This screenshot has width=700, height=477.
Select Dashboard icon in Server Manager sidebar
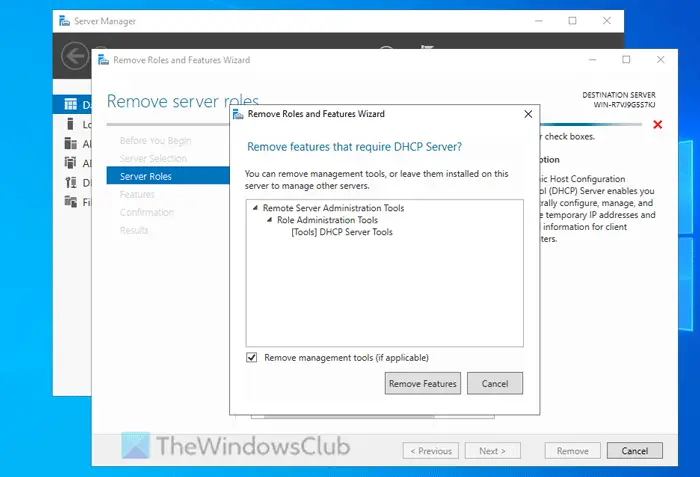pyautogui.click(x=71, y=104)
